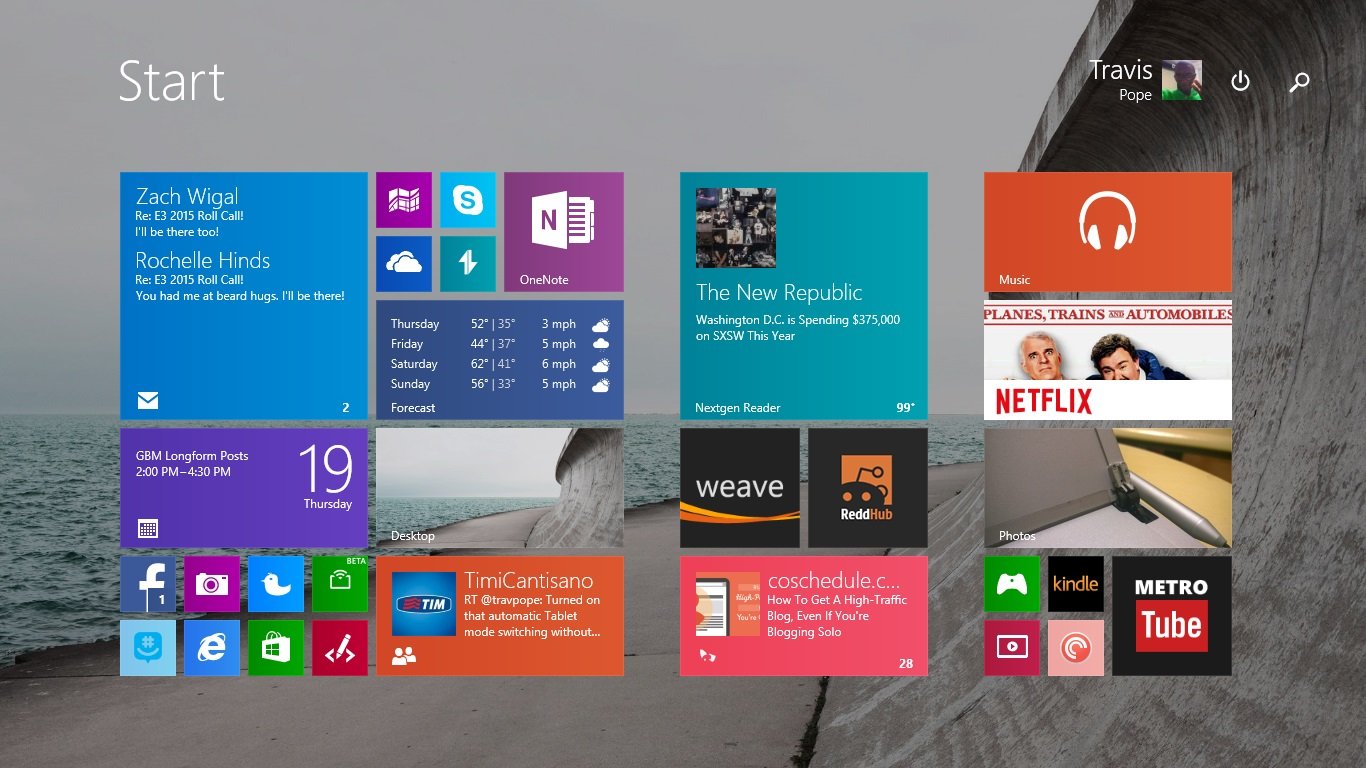Screen dimensions: 1366x768
Task: Launch the Metro Tube tile
Action: point(1172,616)
